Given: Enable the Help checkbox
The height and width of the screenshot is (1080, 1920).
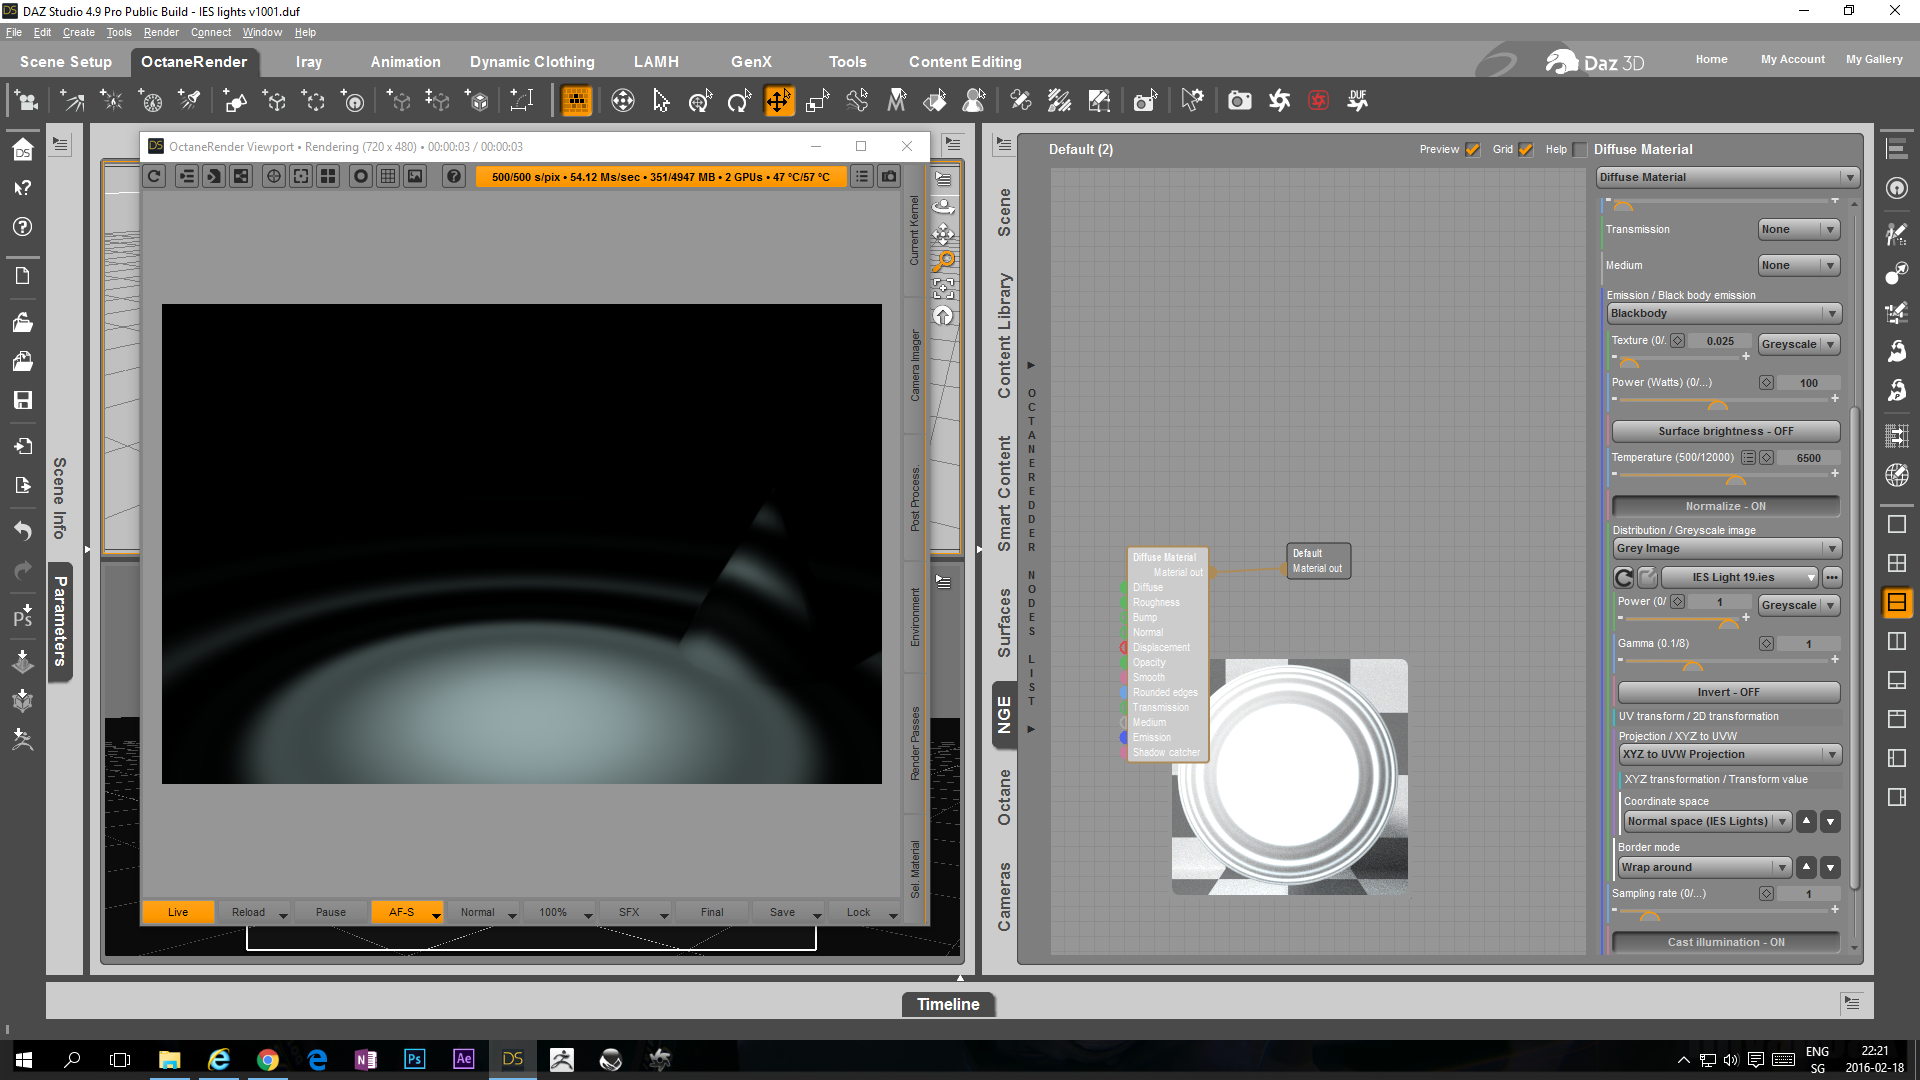Looking at the screenshot, I should click(1580, 150).
